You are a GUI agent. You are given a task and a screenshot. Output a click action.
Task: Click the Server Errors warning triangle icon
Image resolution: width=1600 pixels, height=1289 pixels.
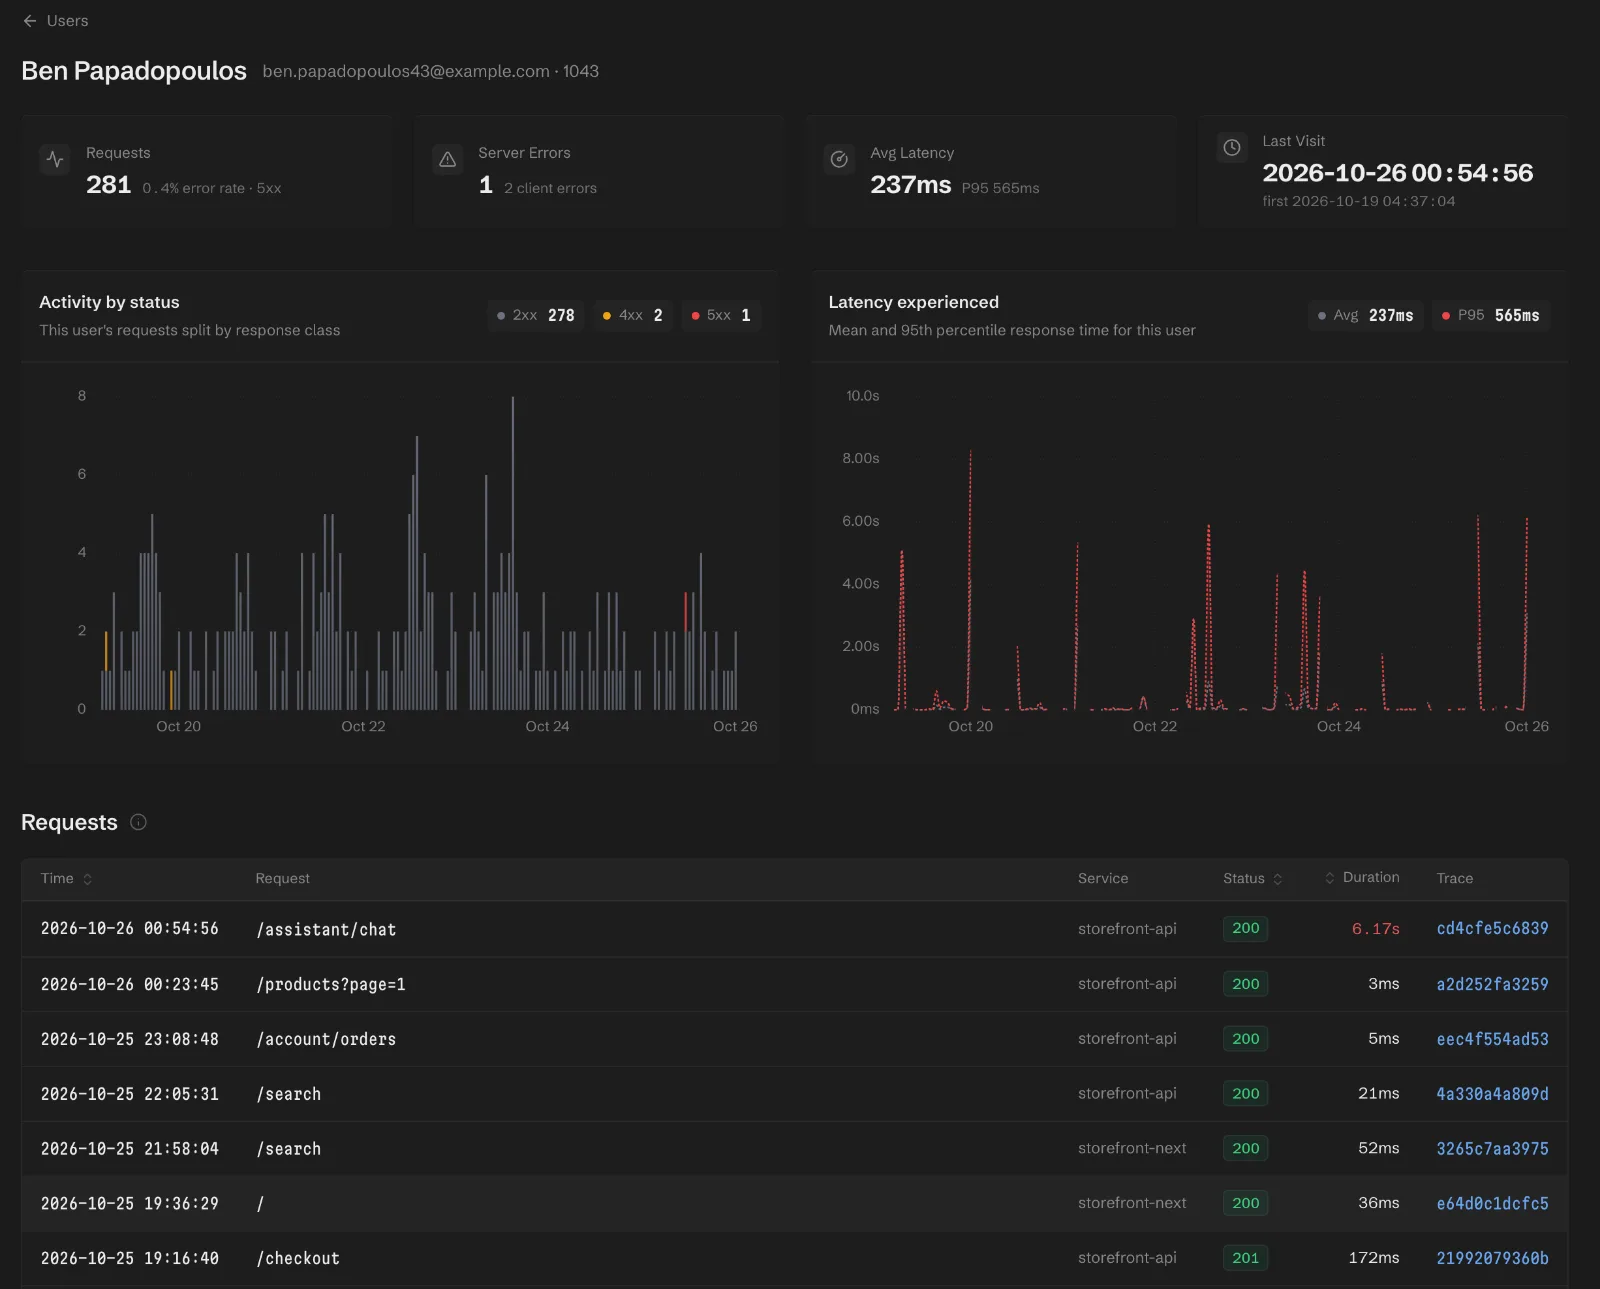click(447, 159)
